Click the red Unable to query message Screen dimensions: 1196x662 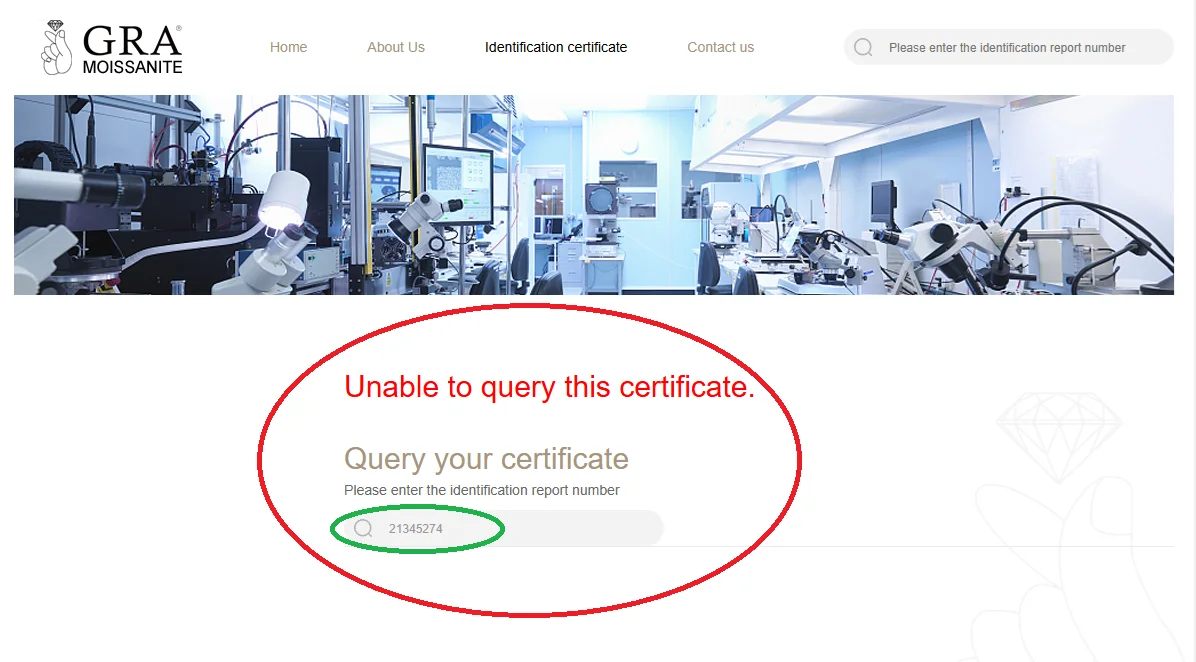tap(549, 387)
